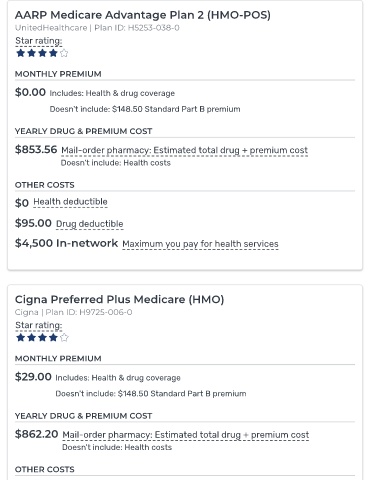Image resolution: width=370 pixels, height=480 pixels.
Task: Open the Drug deductible explanation
Action: [90, 224]
